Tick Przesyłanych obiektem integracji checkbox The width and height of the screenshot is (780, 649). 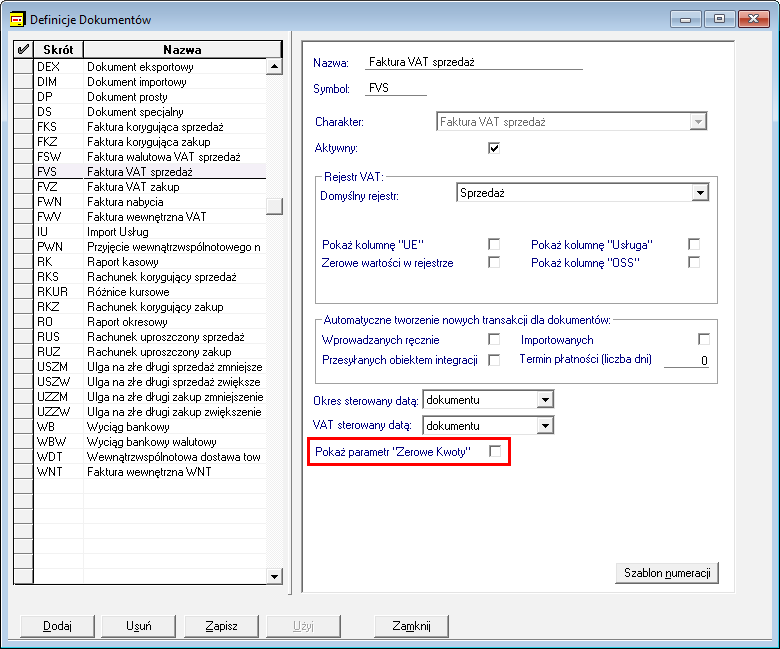click(x=494, y=360)
